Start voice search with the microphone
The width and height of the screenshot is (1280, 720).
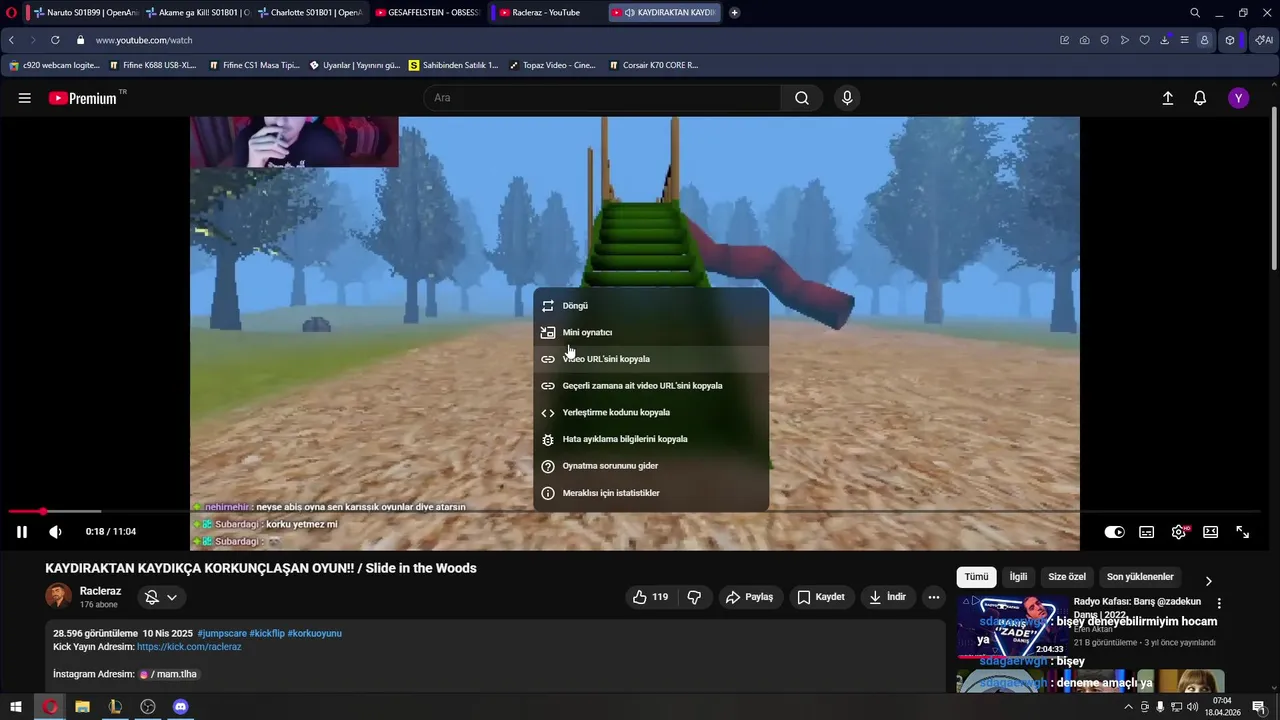pyautogui.click(x=847, y=98)
